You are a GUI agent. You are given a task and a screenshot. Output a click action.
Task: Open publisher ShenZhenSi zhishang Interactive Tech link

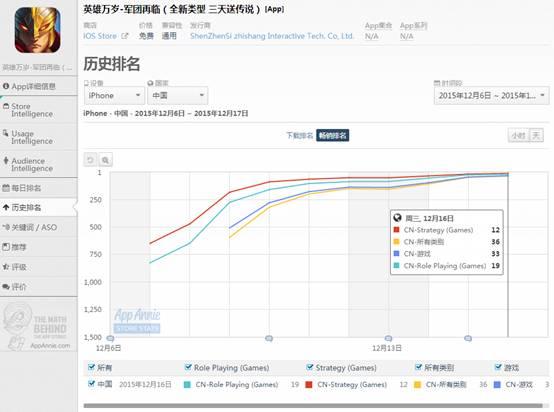coord(271,36)
